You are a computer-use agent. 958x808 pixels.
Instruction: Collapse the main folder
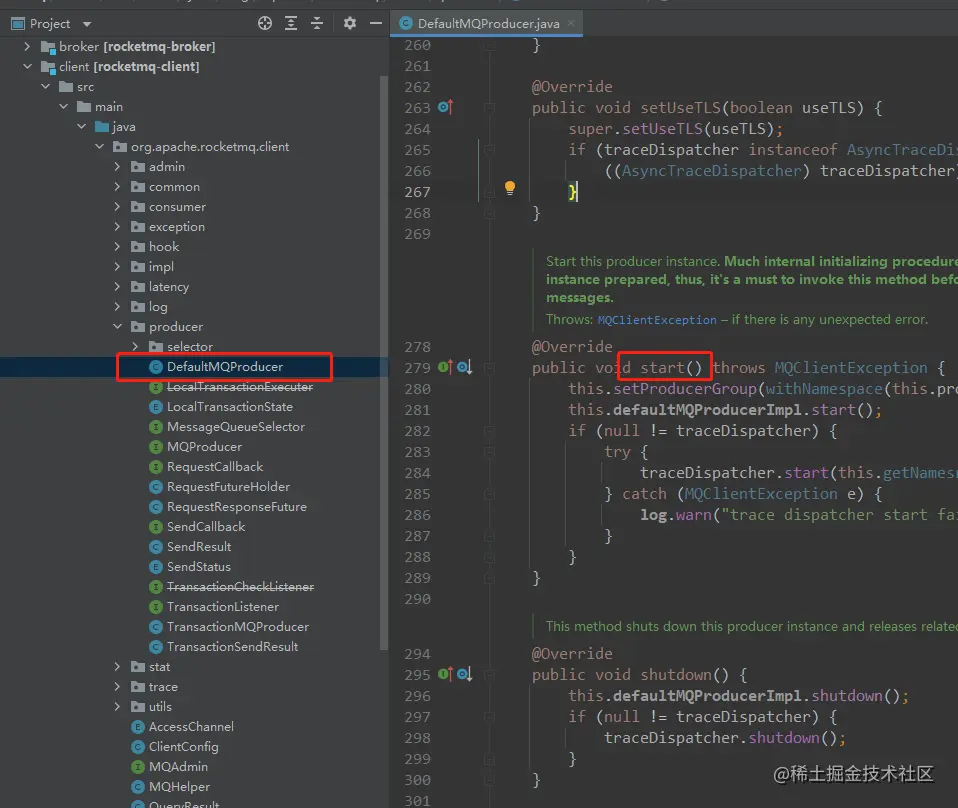pyautogui.click(x=64, y=106)
